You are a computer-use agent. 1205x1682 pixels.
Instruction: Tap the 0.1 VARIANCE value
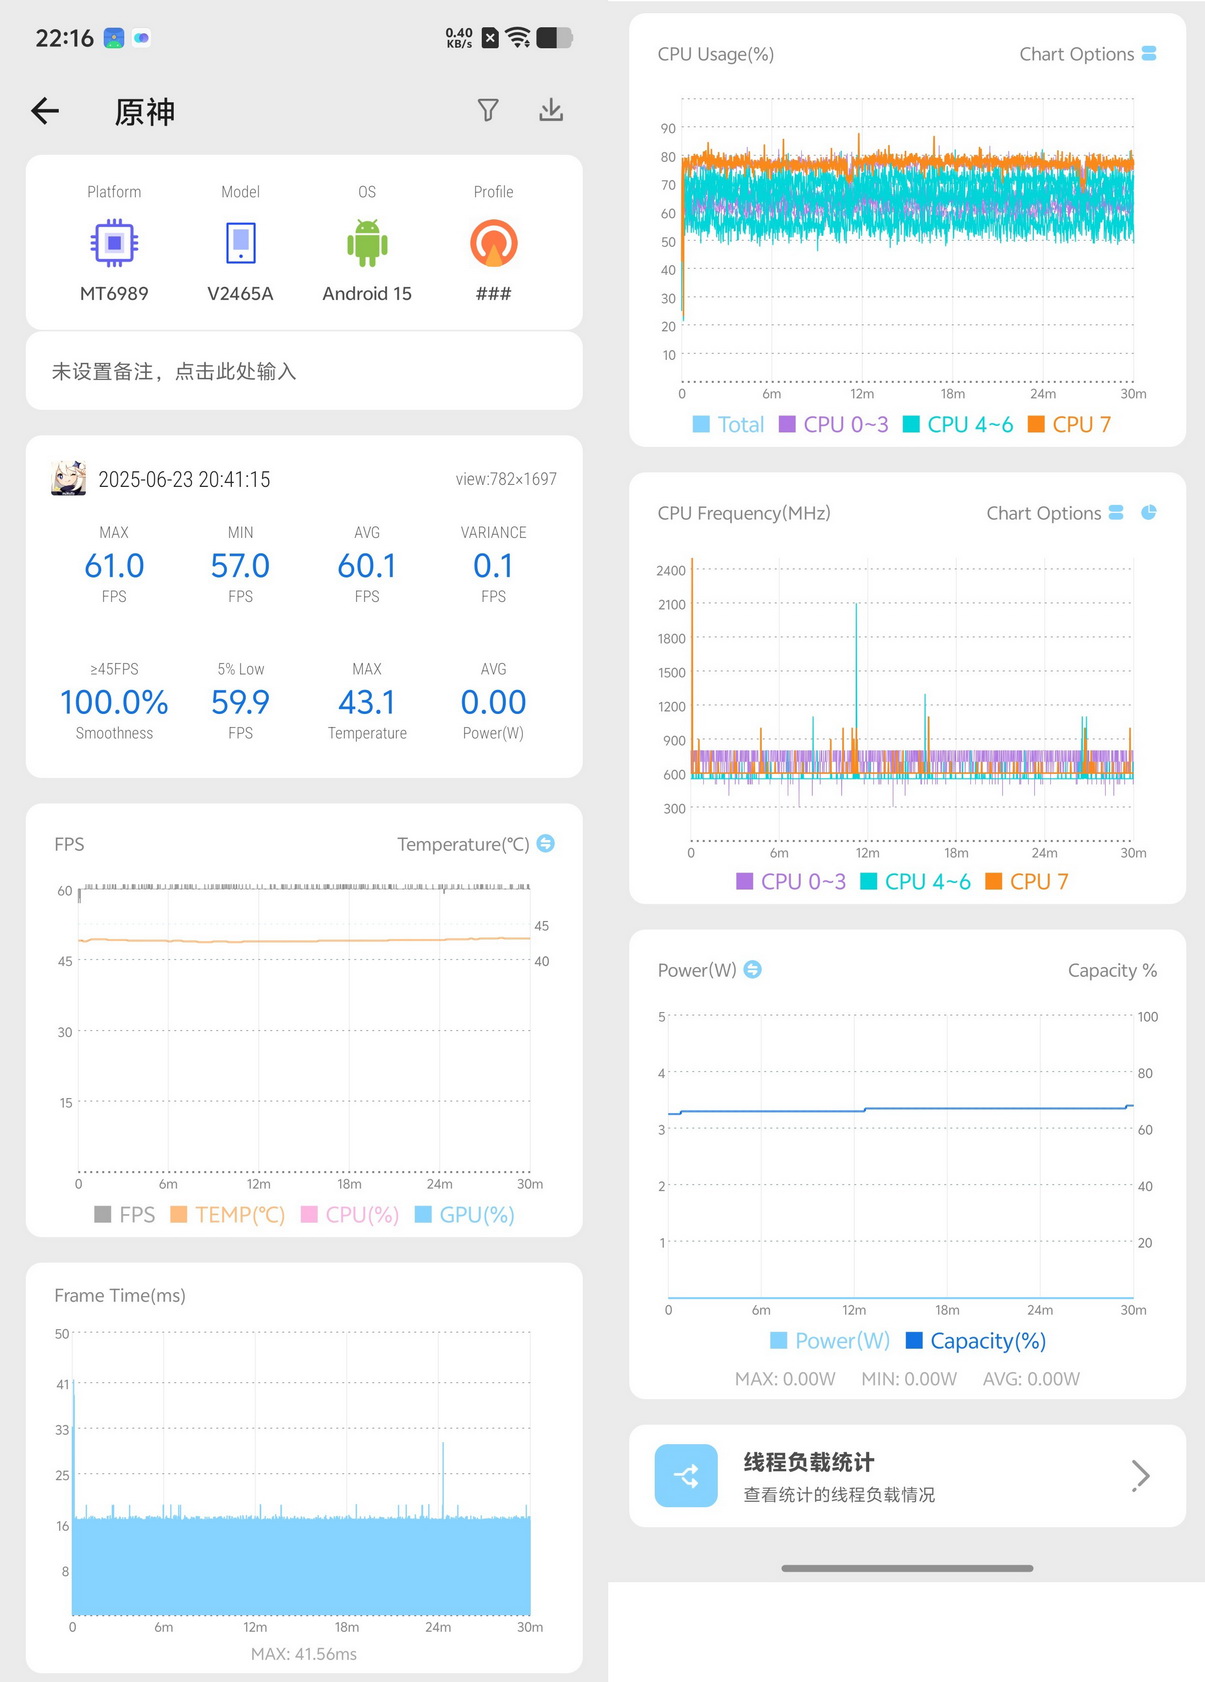pyautogui.click(x=493, y=566)
